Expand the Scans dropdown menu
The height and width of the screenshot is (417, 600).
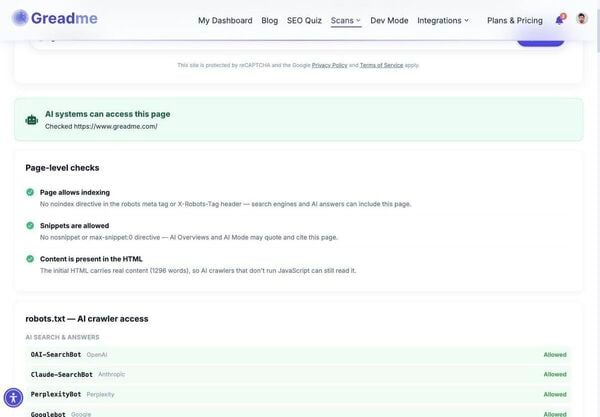346,21
